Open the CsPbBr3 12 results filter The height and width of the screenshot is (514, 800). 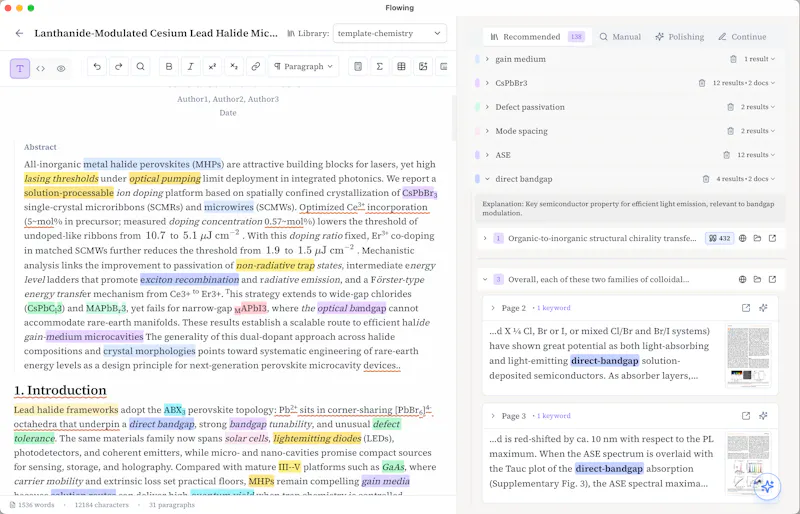click(743, 83)
